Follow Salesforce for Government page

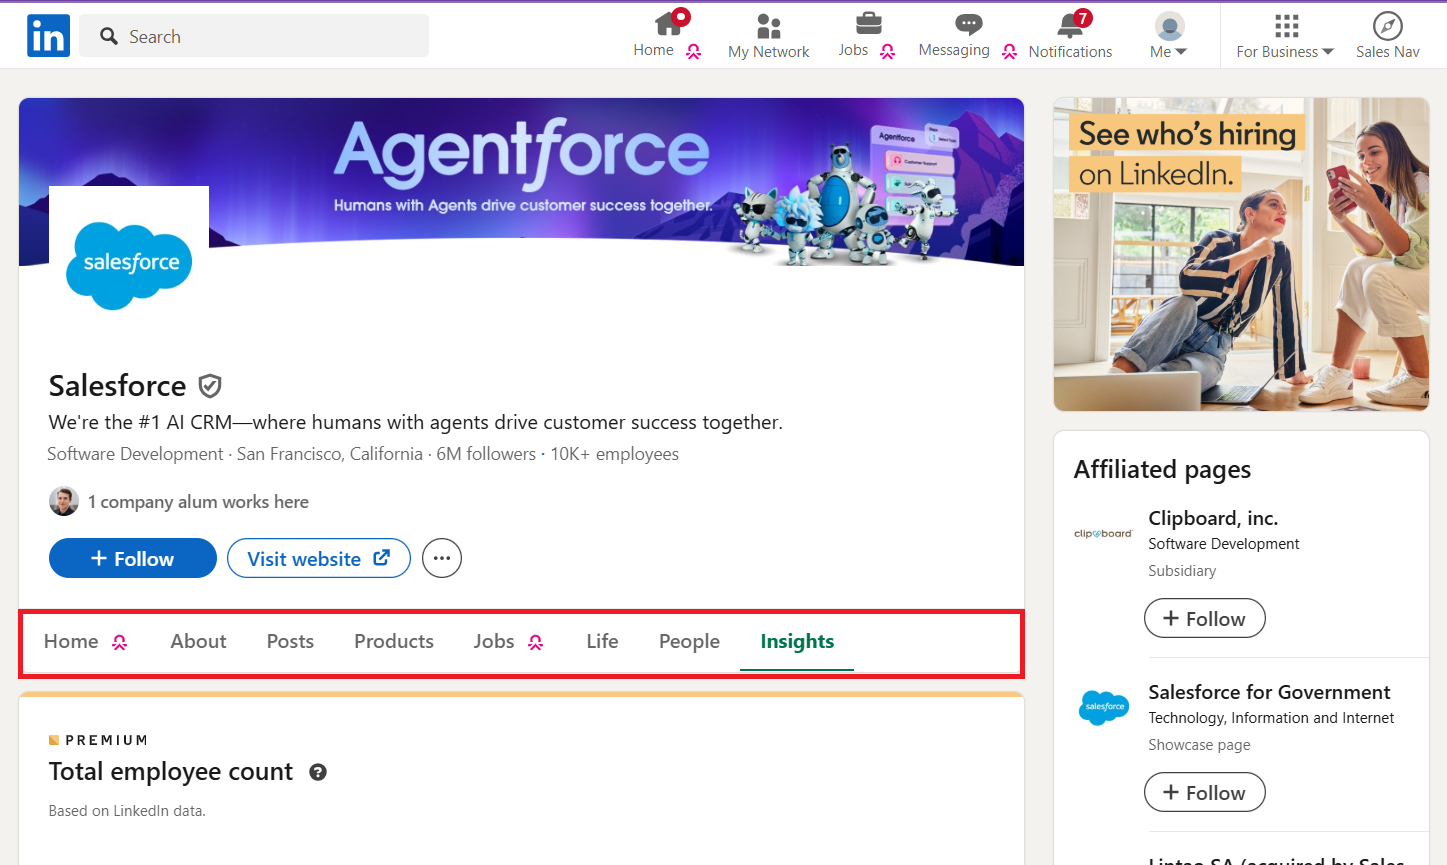(1204, 793)
